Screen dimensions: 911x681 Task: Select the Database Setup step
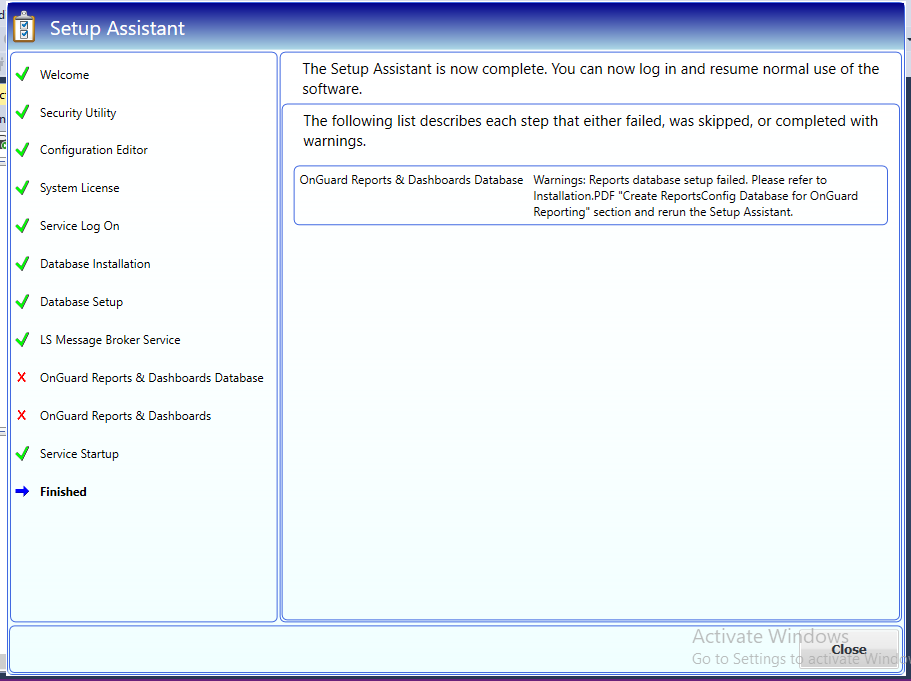click(x=81, y=302)
